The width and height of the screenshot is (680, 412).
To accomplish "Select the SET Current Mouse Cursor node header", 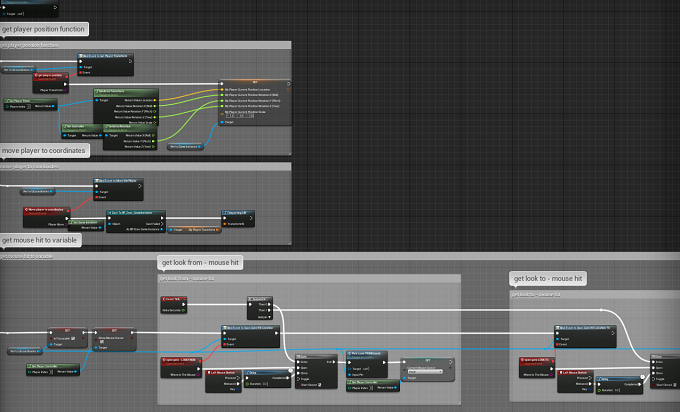I will tap(428, 360).
